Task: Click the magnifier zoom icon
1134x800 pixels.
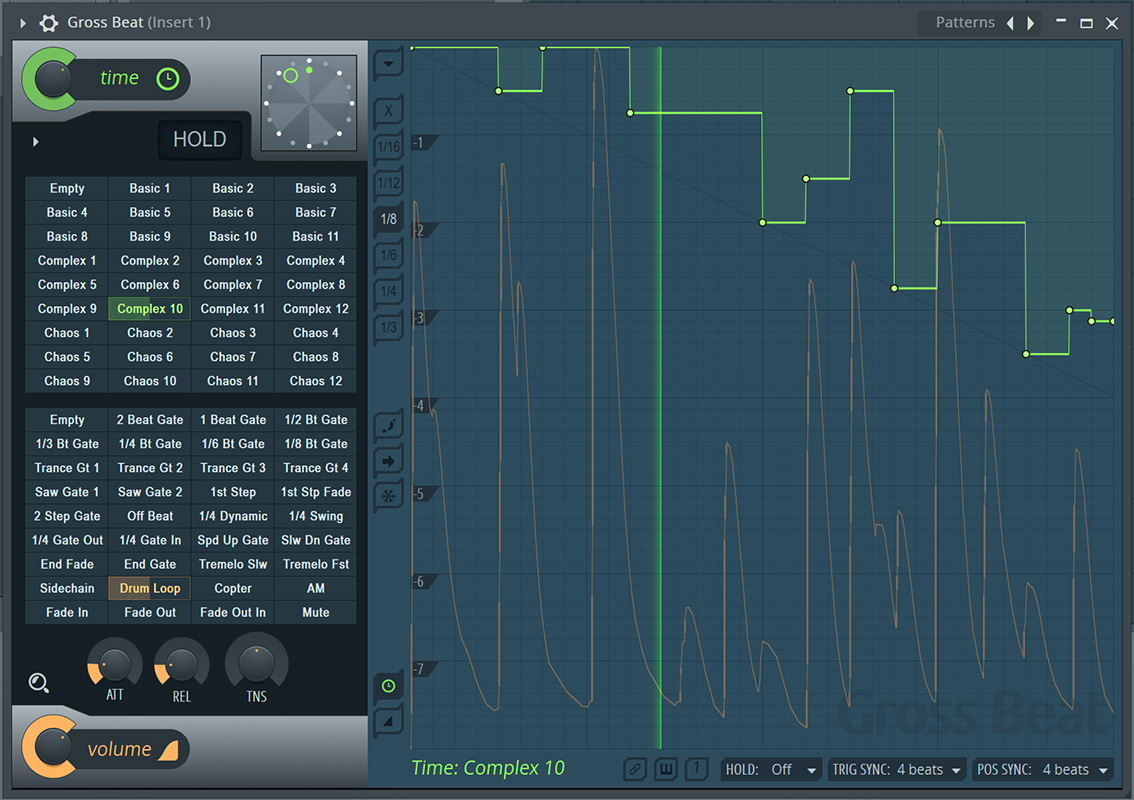Action: click(x=38, y=683)
